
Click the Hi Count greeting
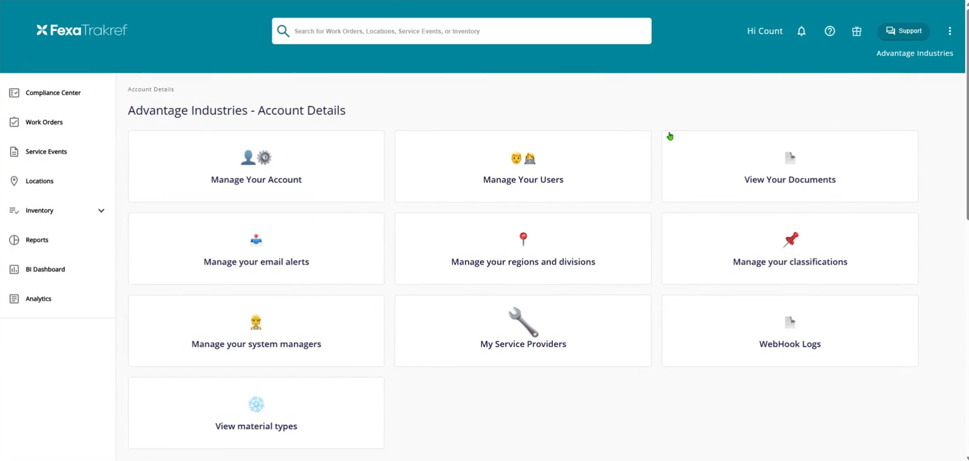point(764,31)
